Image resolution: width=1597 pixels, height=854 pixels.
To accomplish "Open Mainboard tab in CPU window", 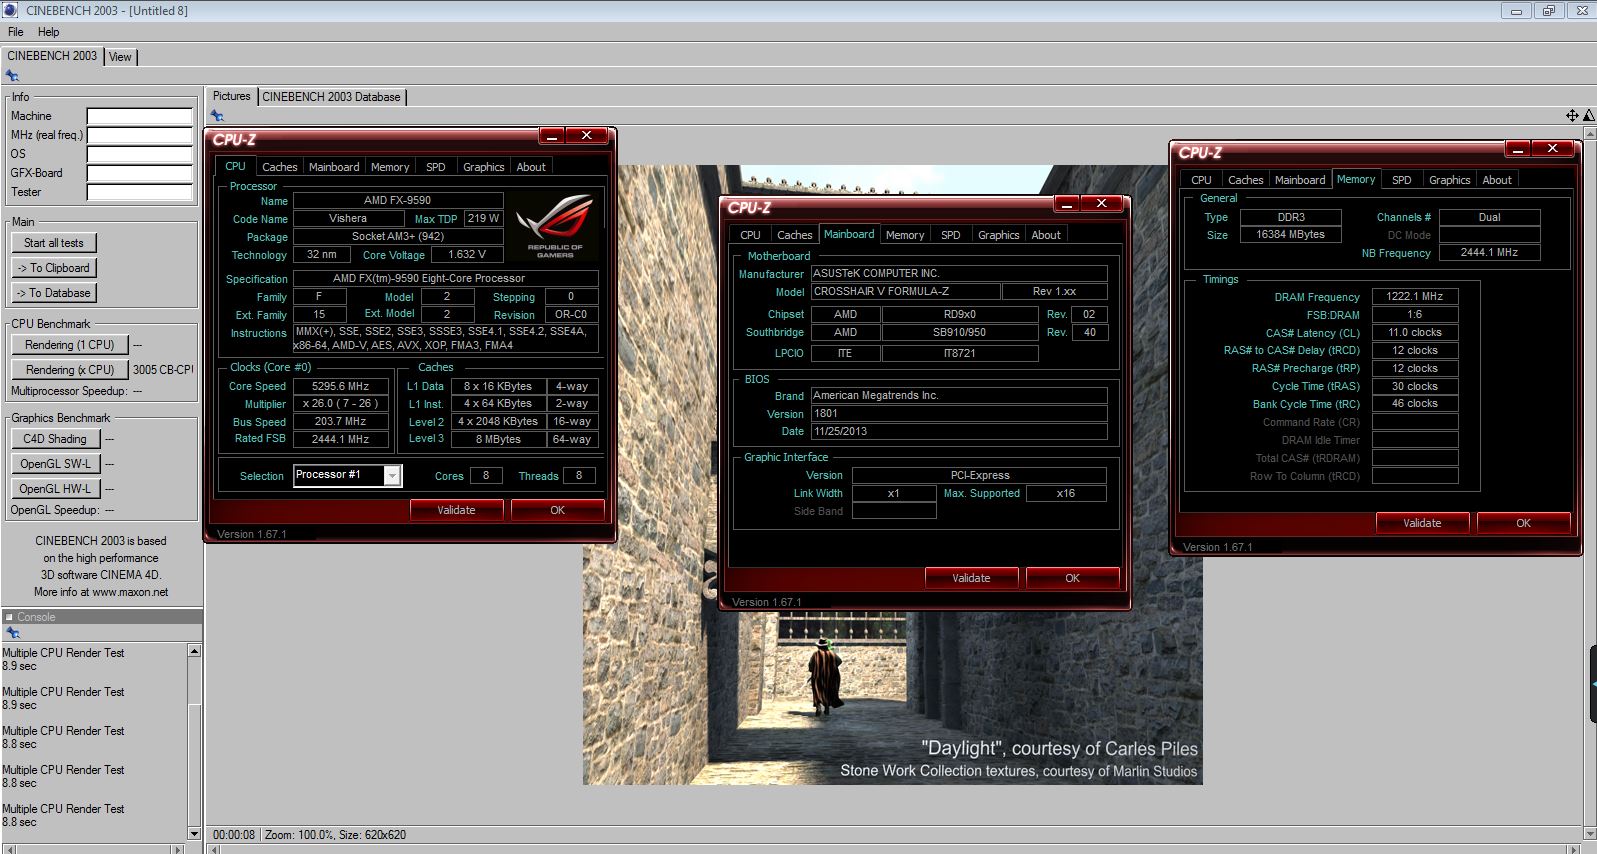I will (x=334, y=167).
